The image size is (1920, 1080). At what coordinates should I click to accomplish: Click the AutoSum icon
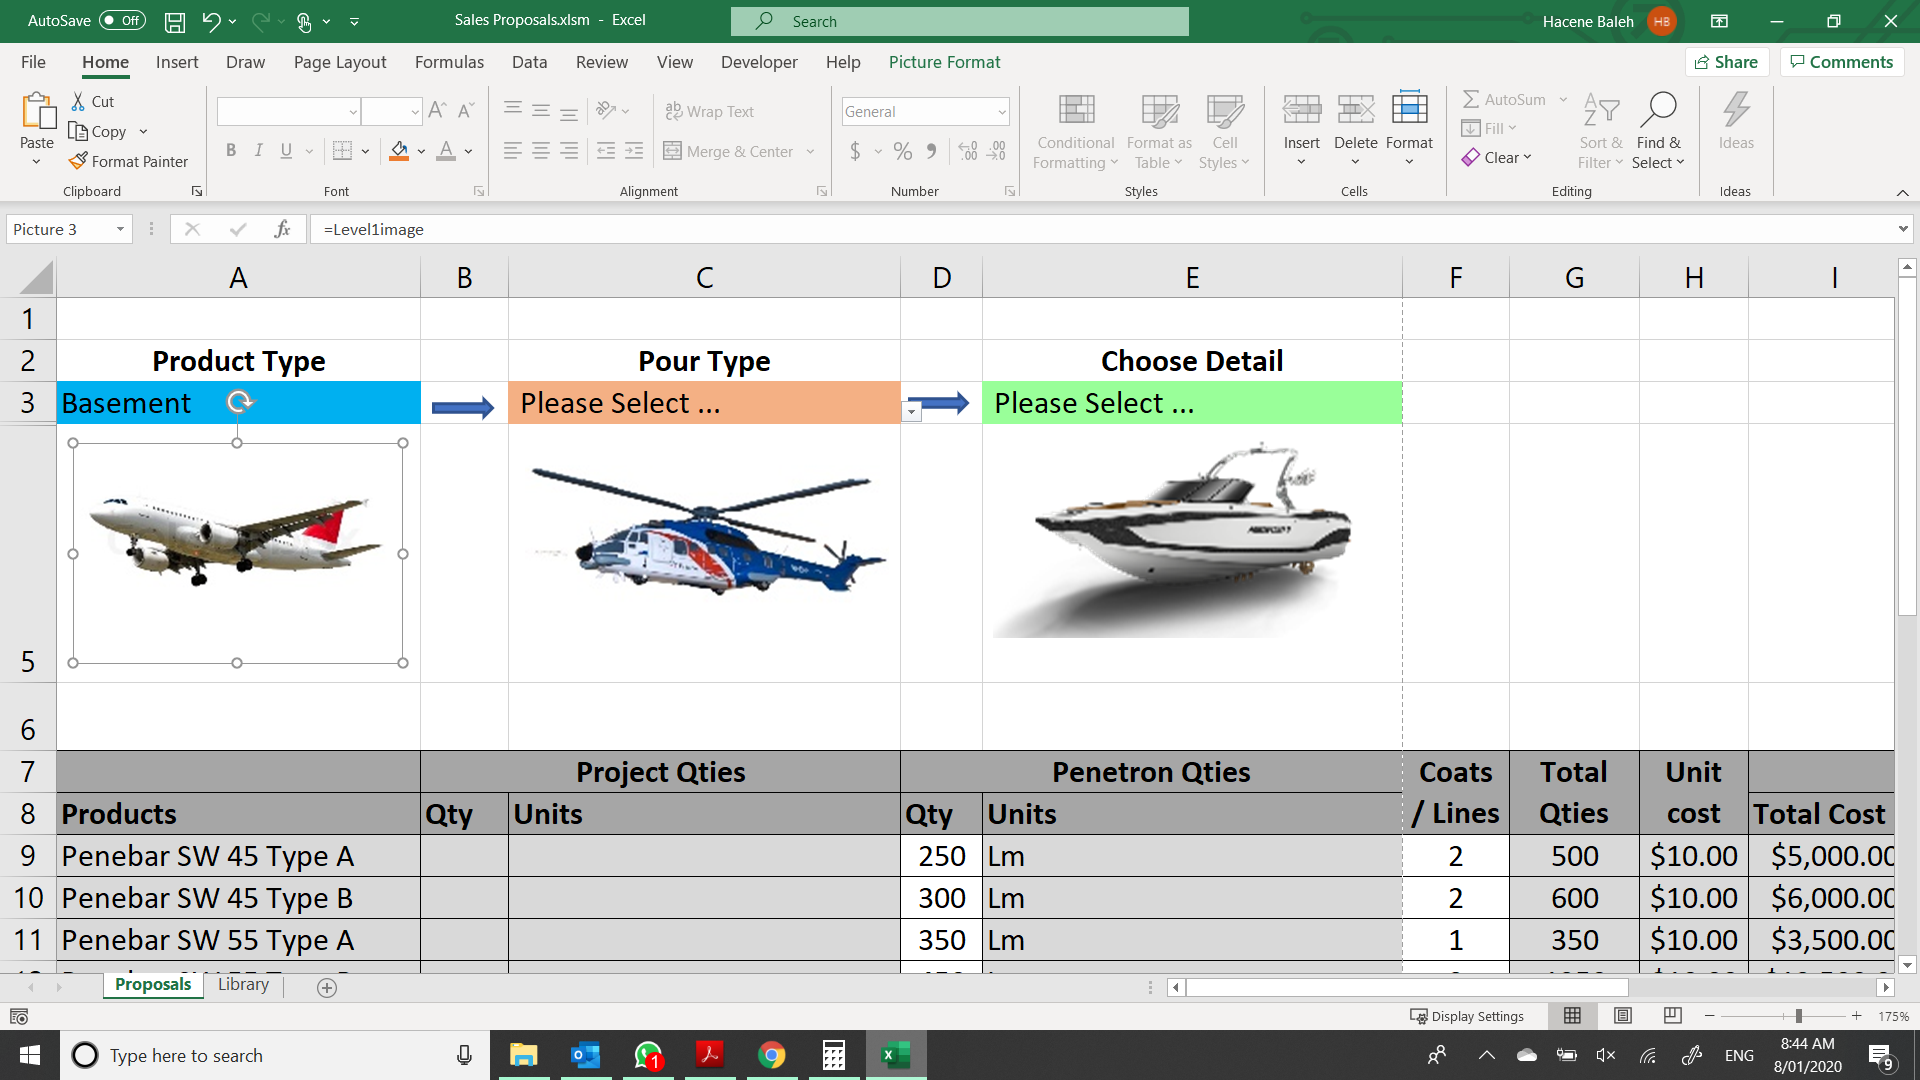tap(1471, 99)
